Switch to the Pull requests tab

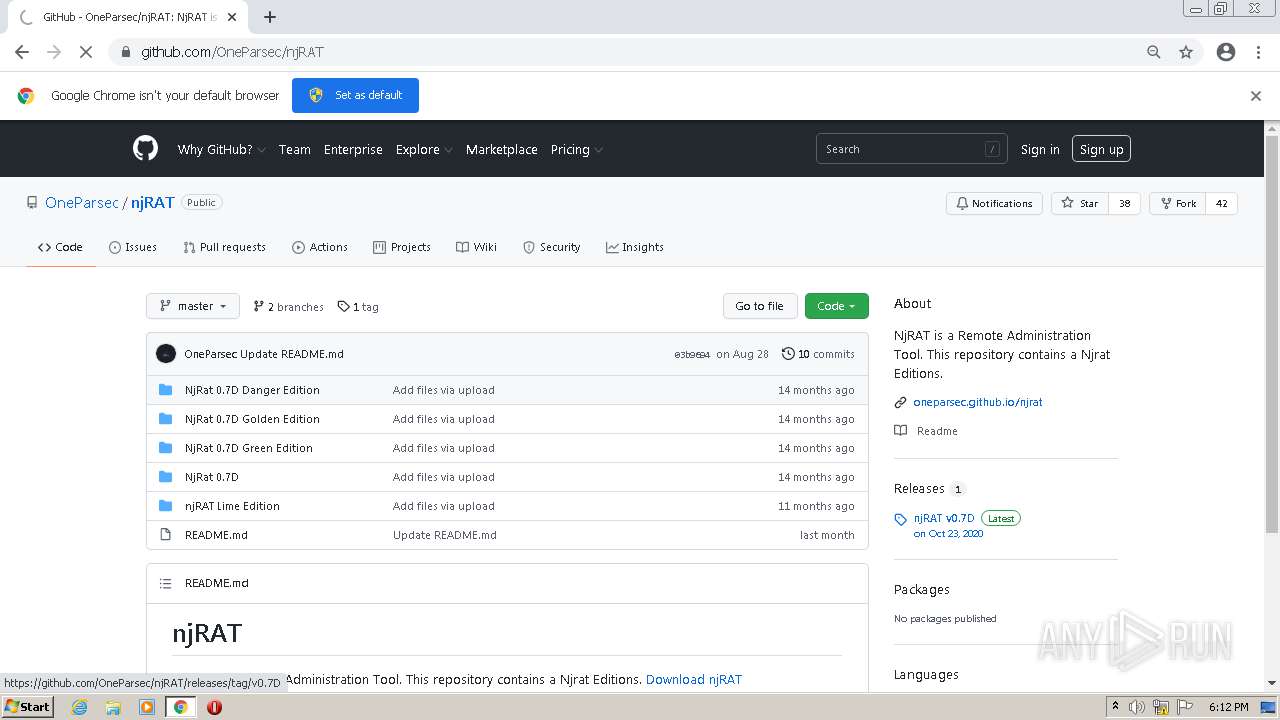[x=225, y=247]
